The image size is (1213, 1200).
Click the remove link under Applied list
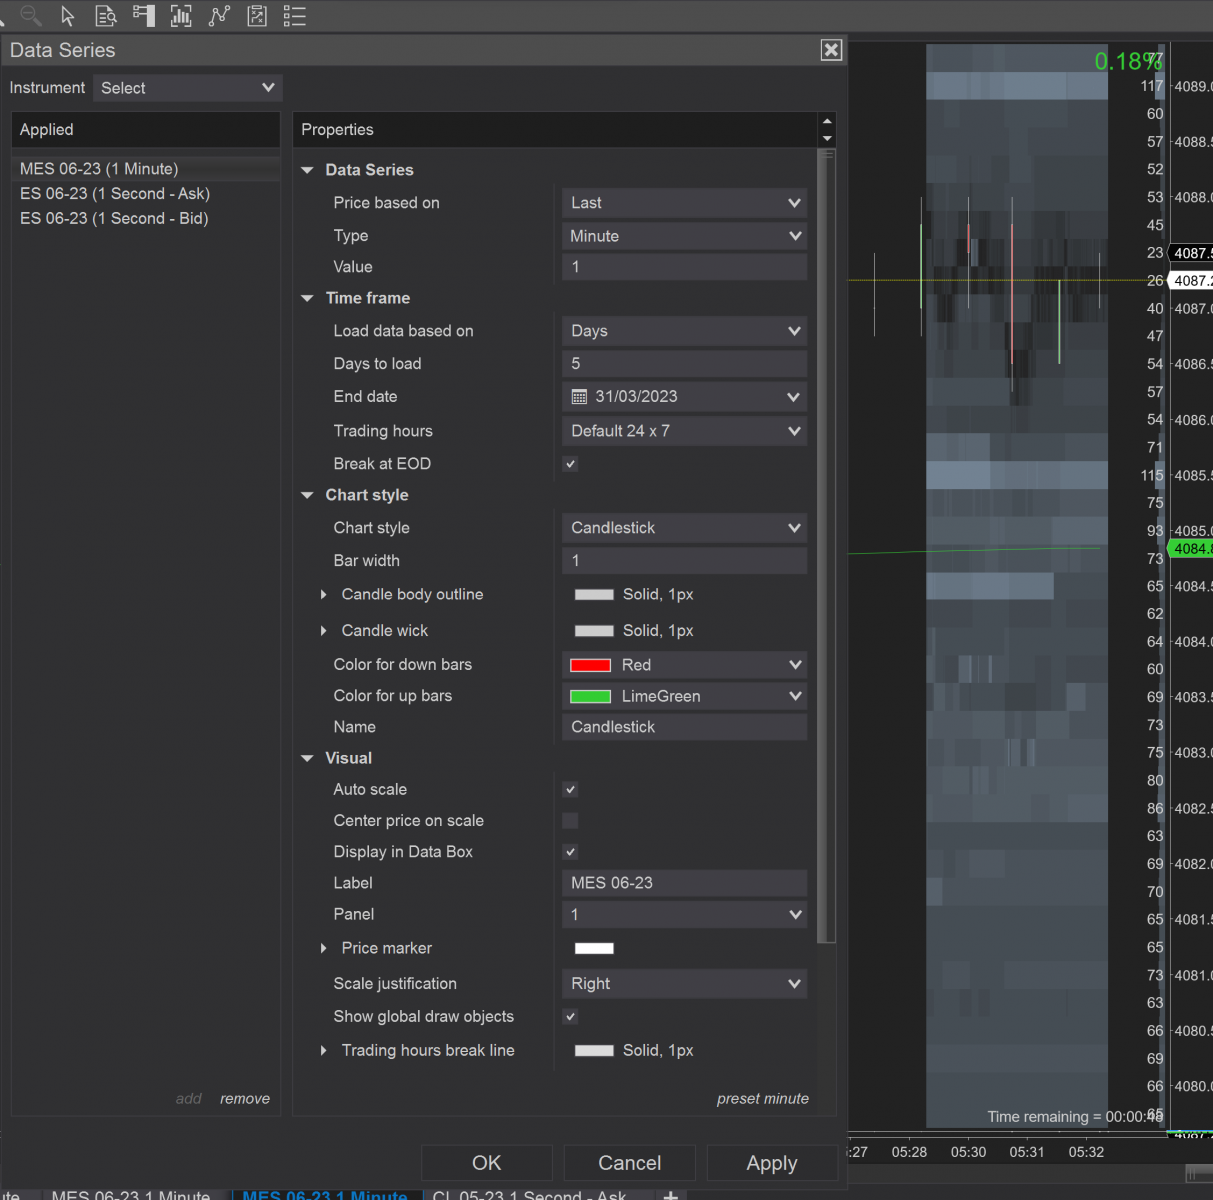(x=245, y=1099)
